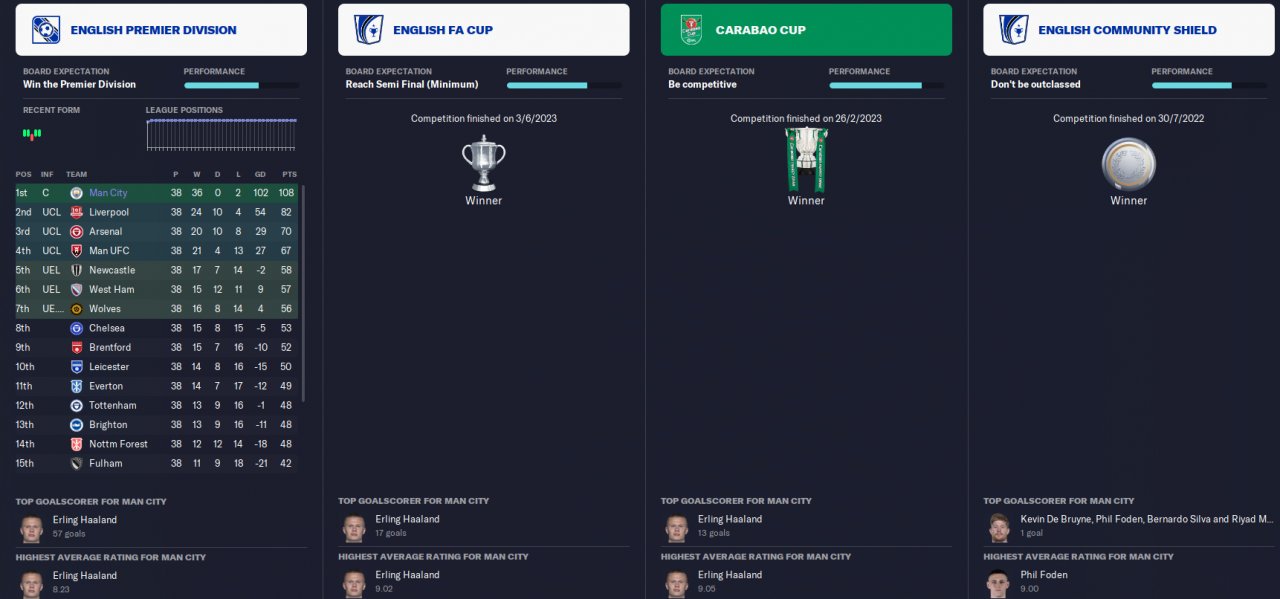Click the Wolves club badge in table
Screen dimensions: 1280x599
(76, 309)
